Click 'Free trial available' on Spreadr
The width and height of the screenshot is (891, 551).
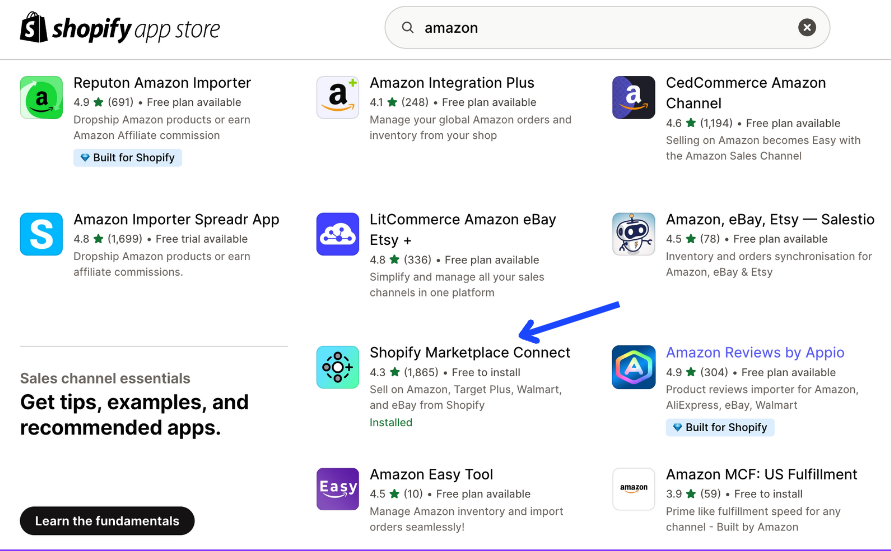[202, 239]
